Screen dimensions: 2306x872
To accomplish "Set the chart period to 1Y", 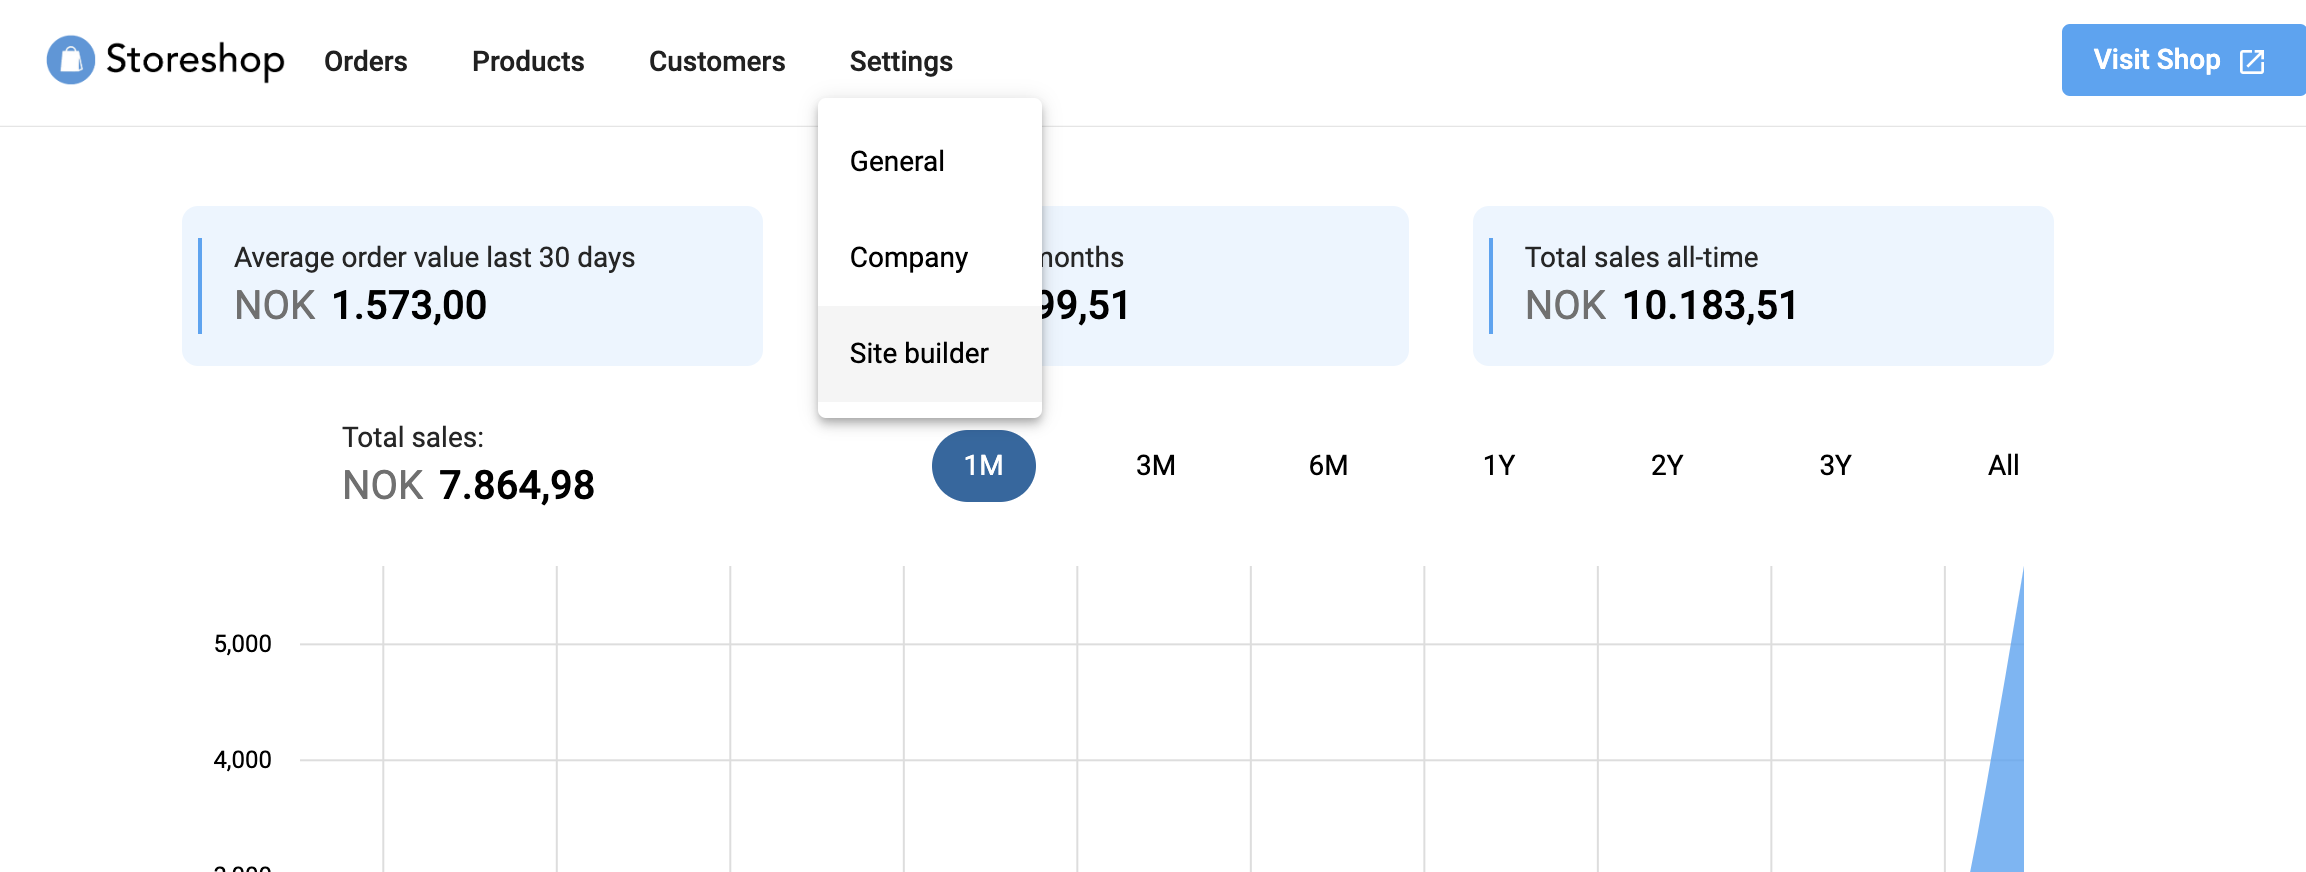I will [x=1498, y=465].
